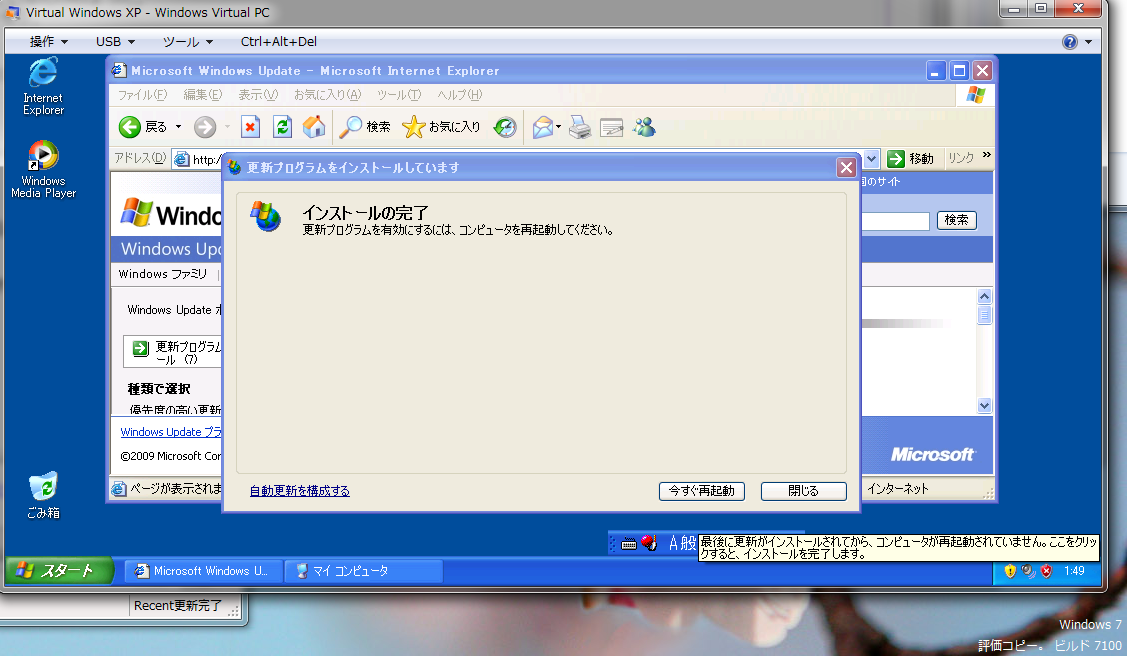1127x656 pixels.
Task: Click the red IME tool icon in the language bar
Action: click(649, 543)
